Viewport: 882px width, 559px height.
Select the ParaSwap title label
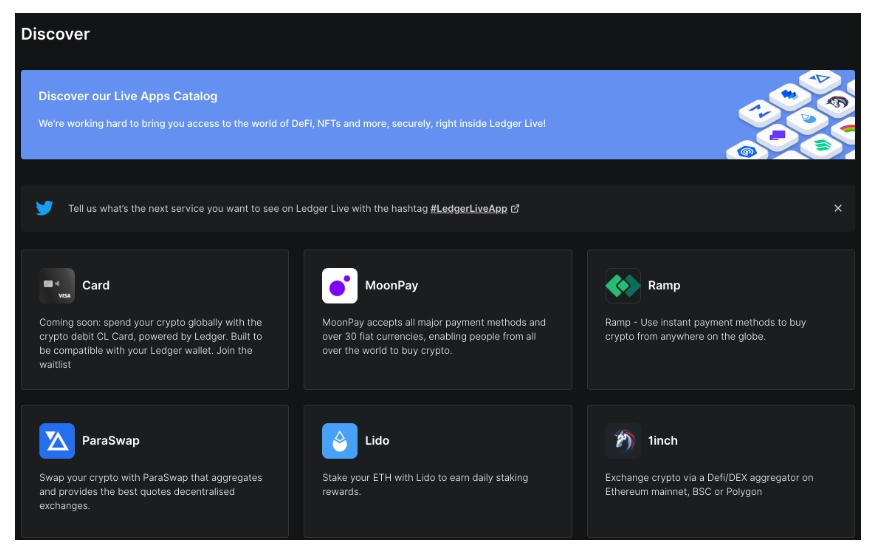110,441
